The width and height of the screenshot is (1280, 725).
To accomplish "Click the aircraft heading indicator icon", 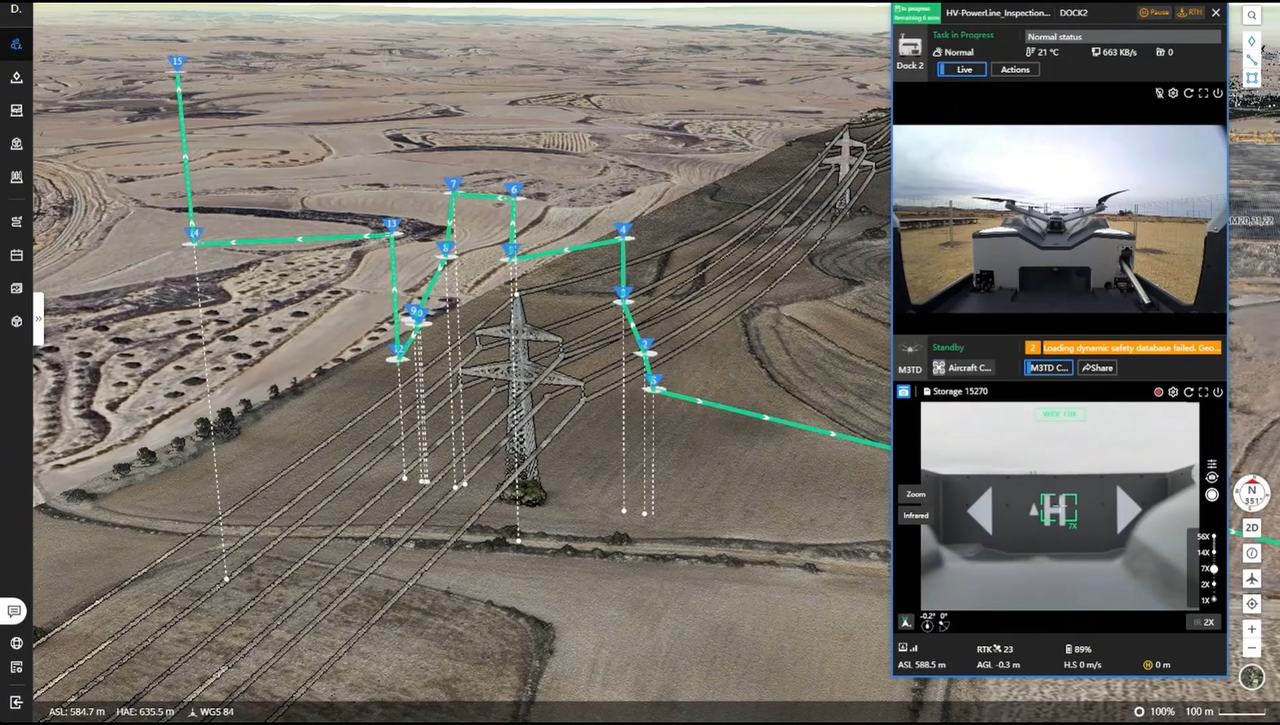I will [x=906, y=621].
